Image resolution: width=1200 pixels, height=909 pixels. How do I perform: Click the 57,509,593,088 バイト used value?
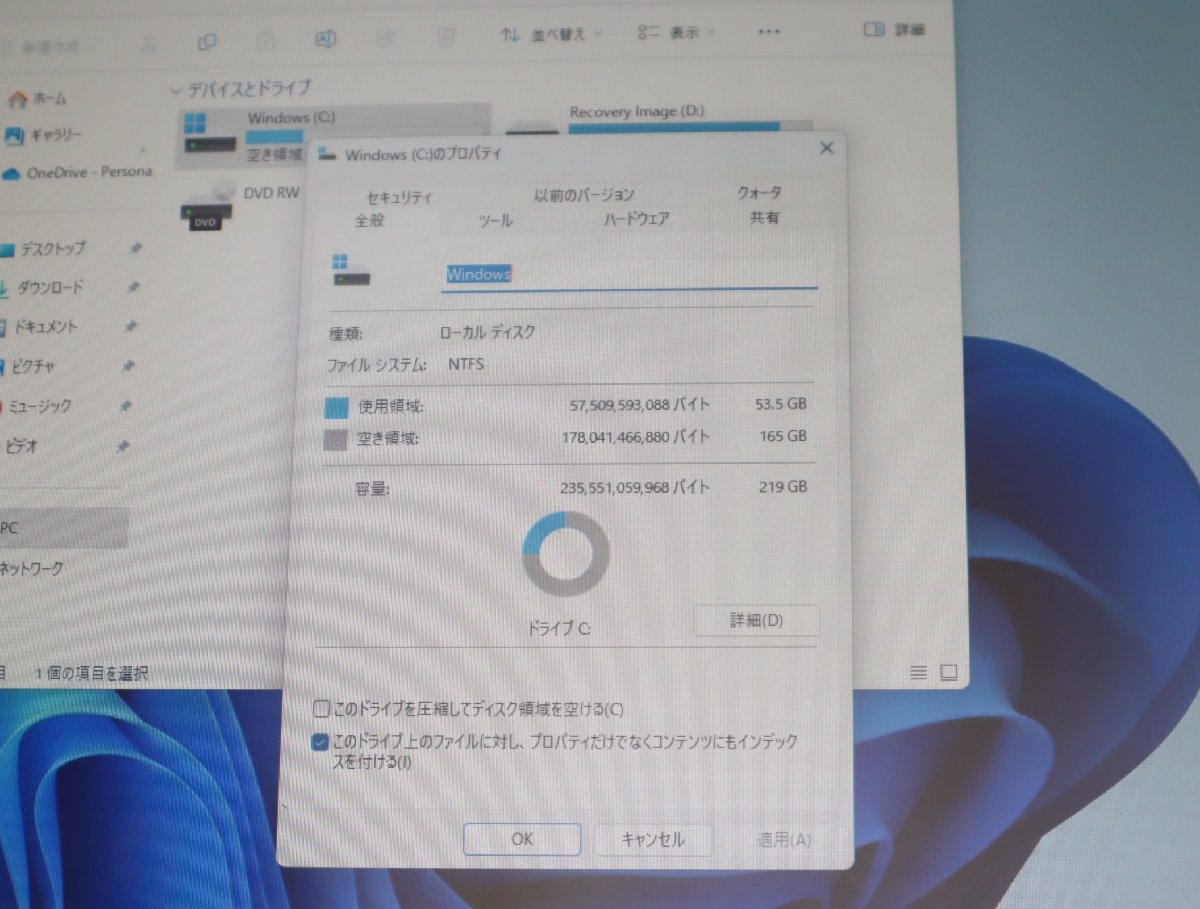(x=640, y=405)
